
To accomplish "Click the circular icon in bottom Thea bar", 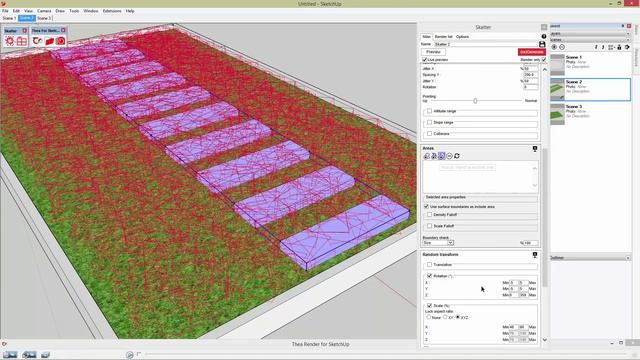I will pos(129,355).
